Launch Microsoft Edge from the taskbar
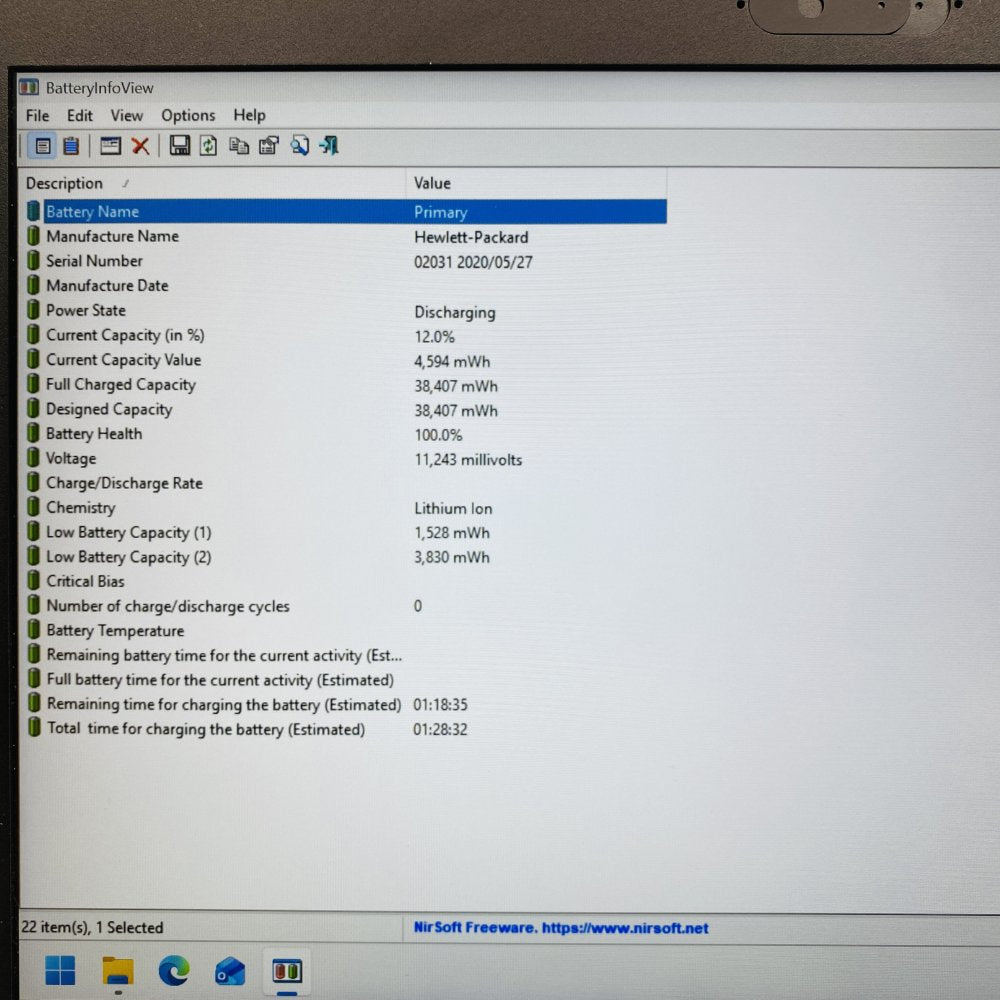 [173, 971]
